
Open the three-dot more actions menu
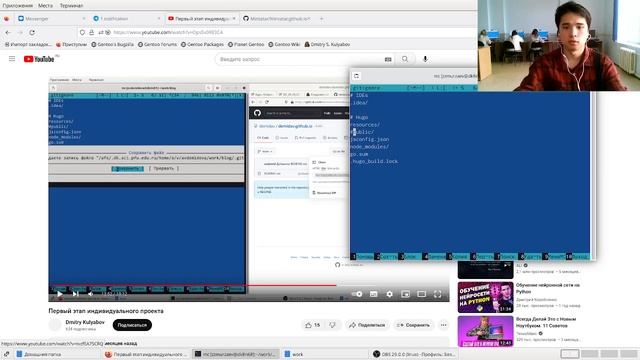(444, 325)
